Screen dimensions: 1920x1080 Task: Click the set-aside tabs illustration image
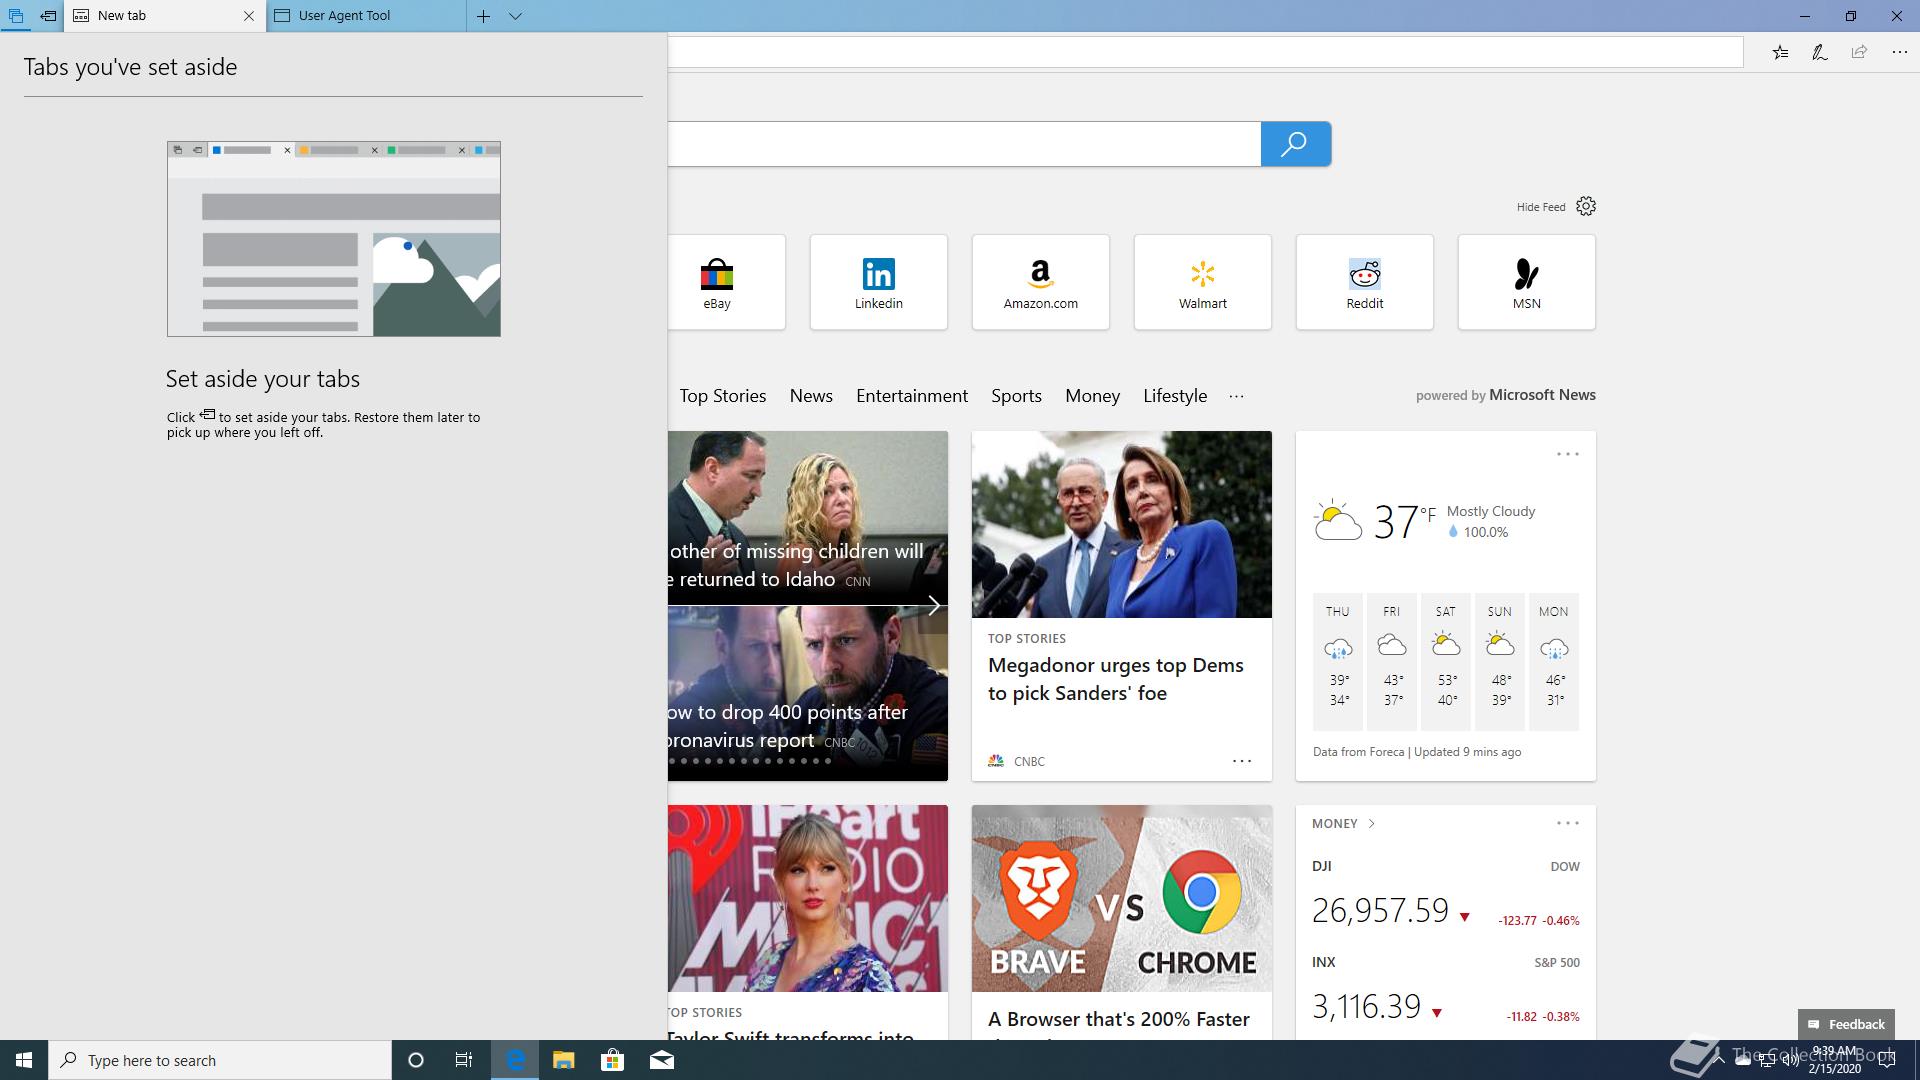tap(333, 239)
